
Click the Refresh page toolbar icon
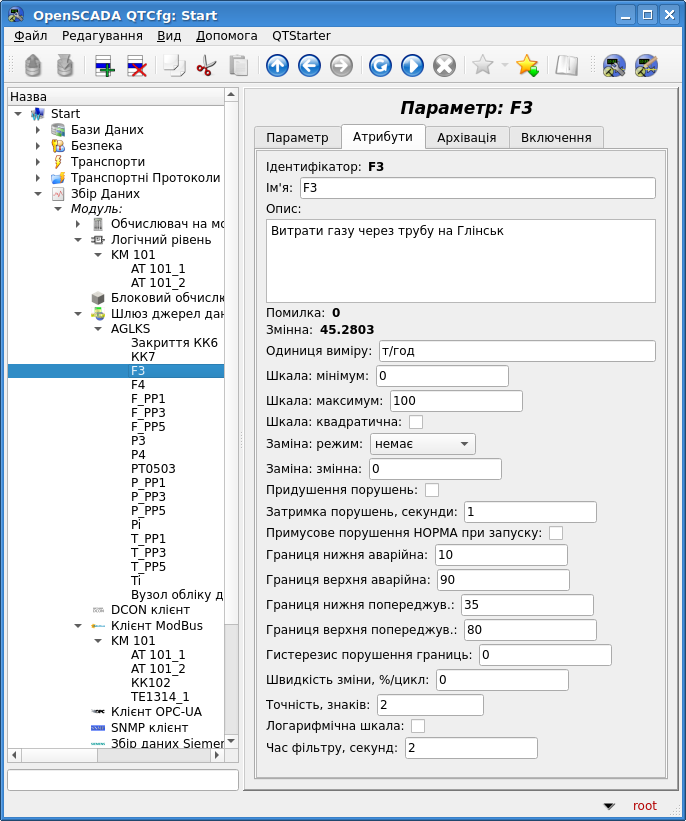point(380,66)
